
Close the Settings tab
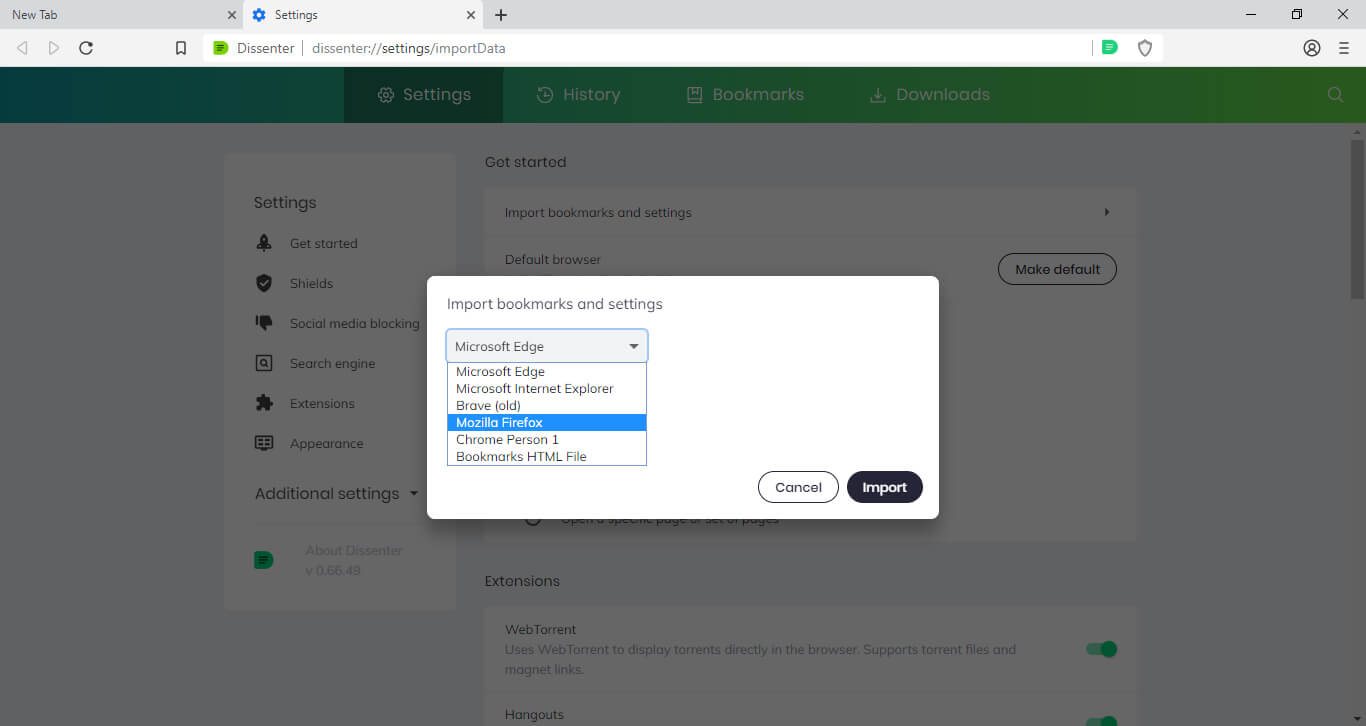(471, 15)
